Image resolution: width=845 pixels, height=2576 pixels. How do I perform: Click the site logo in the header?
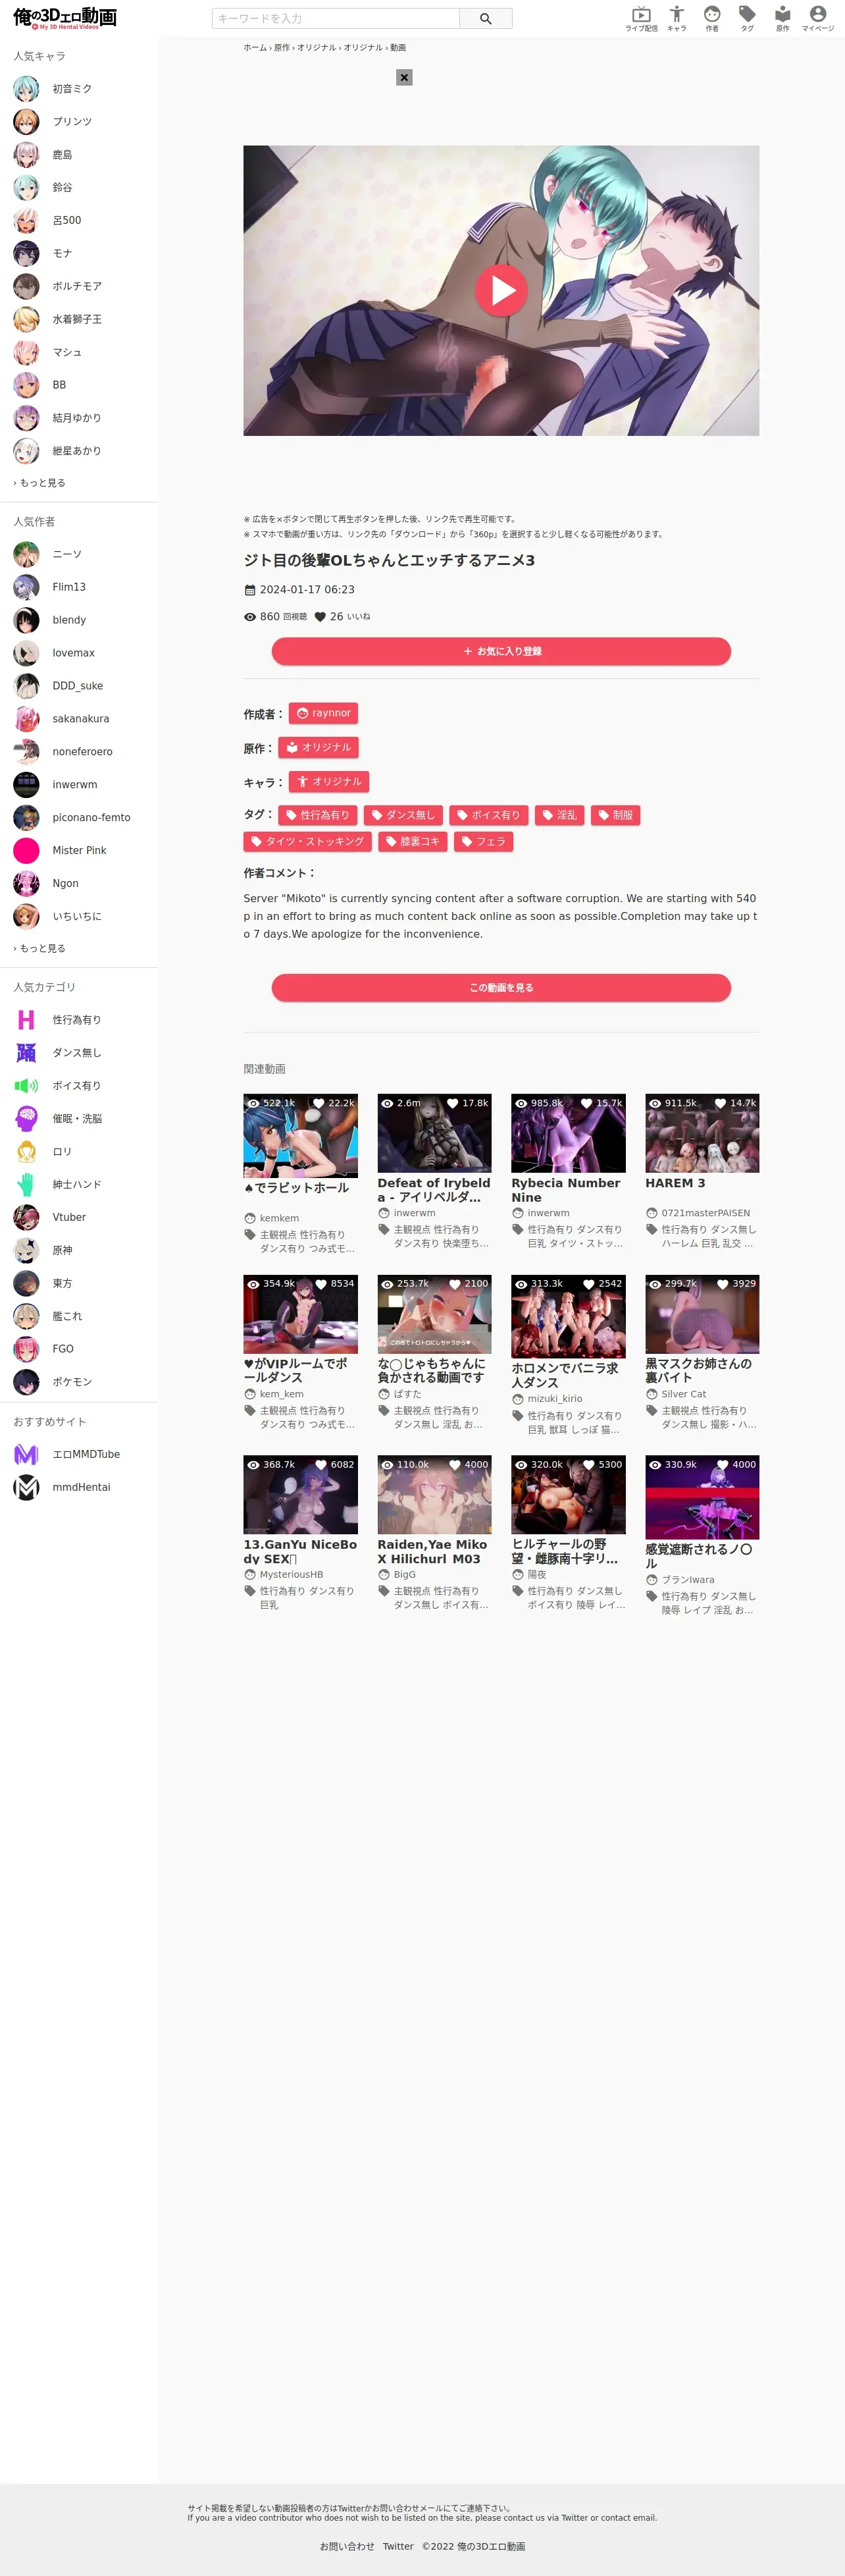tap(65, 18)
